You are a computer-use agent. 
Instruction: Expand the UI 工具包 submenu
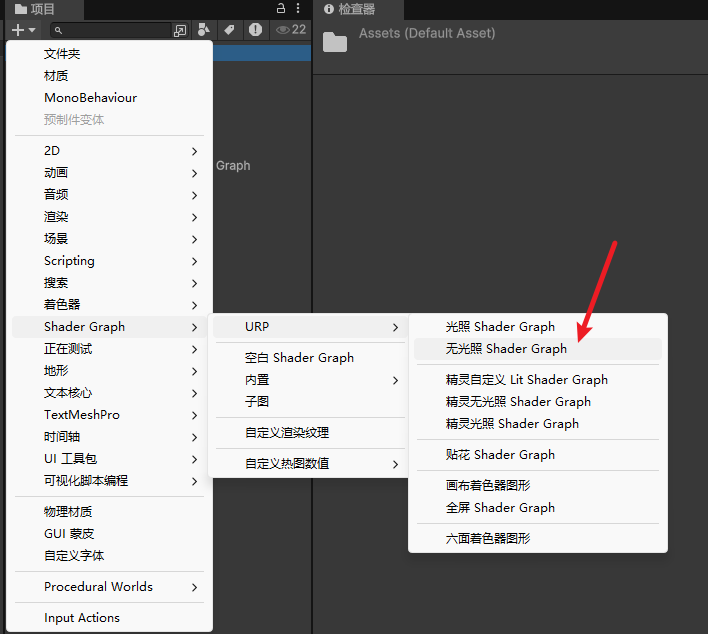[109, 459]
